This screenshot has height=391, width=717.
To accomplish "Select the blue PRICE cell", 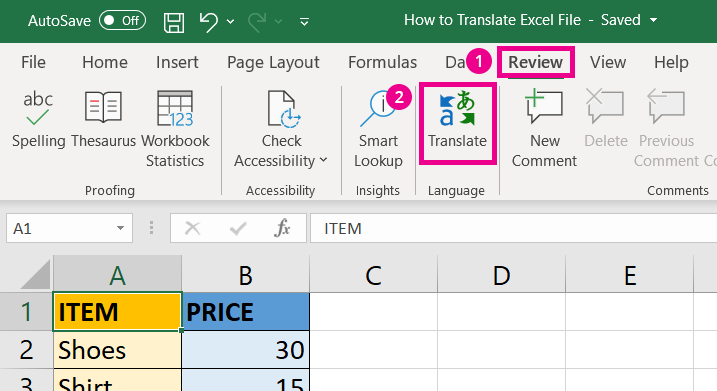I will [246, 312].
